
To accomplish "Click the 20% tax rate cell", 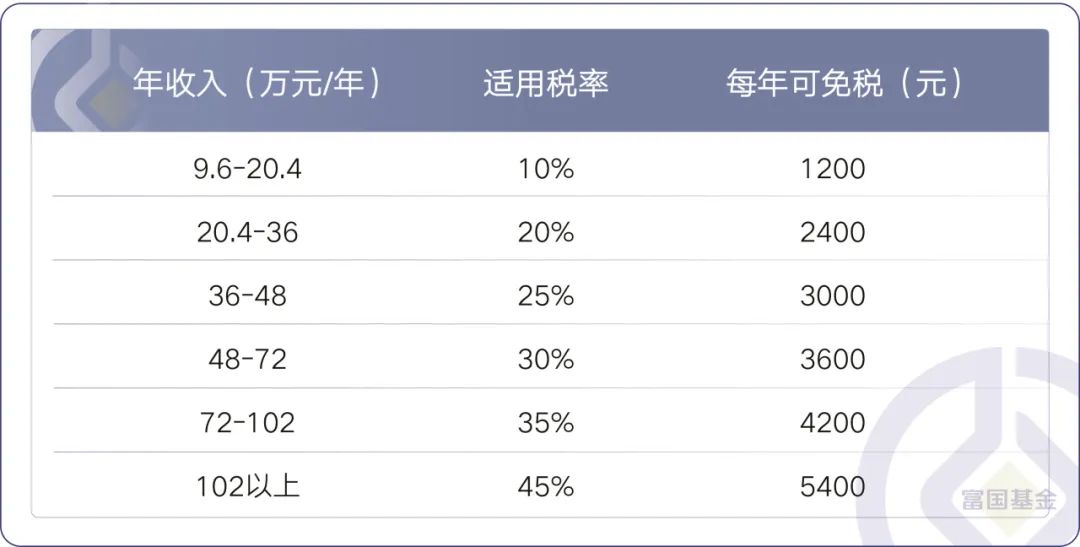I will point(546,232).
